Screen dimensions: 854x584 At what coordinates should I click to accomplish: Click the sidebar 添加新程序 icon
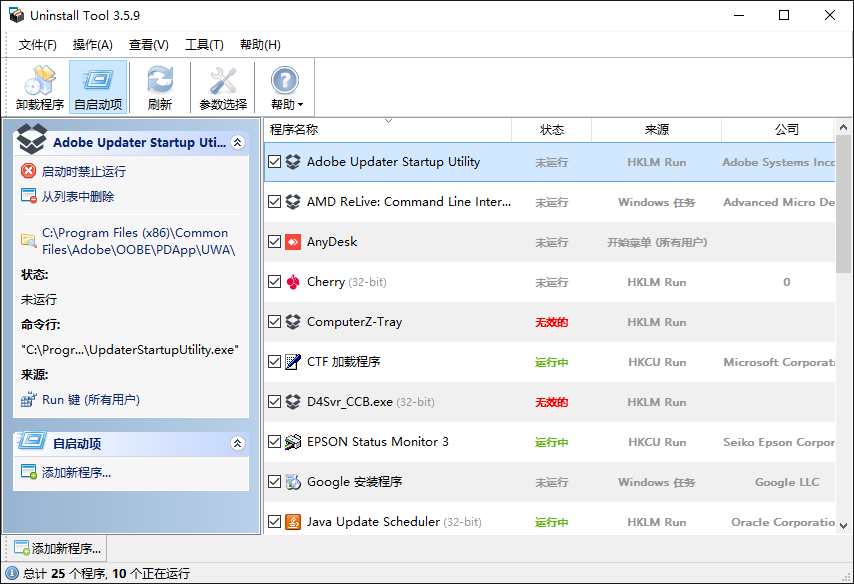coord(28,472)
